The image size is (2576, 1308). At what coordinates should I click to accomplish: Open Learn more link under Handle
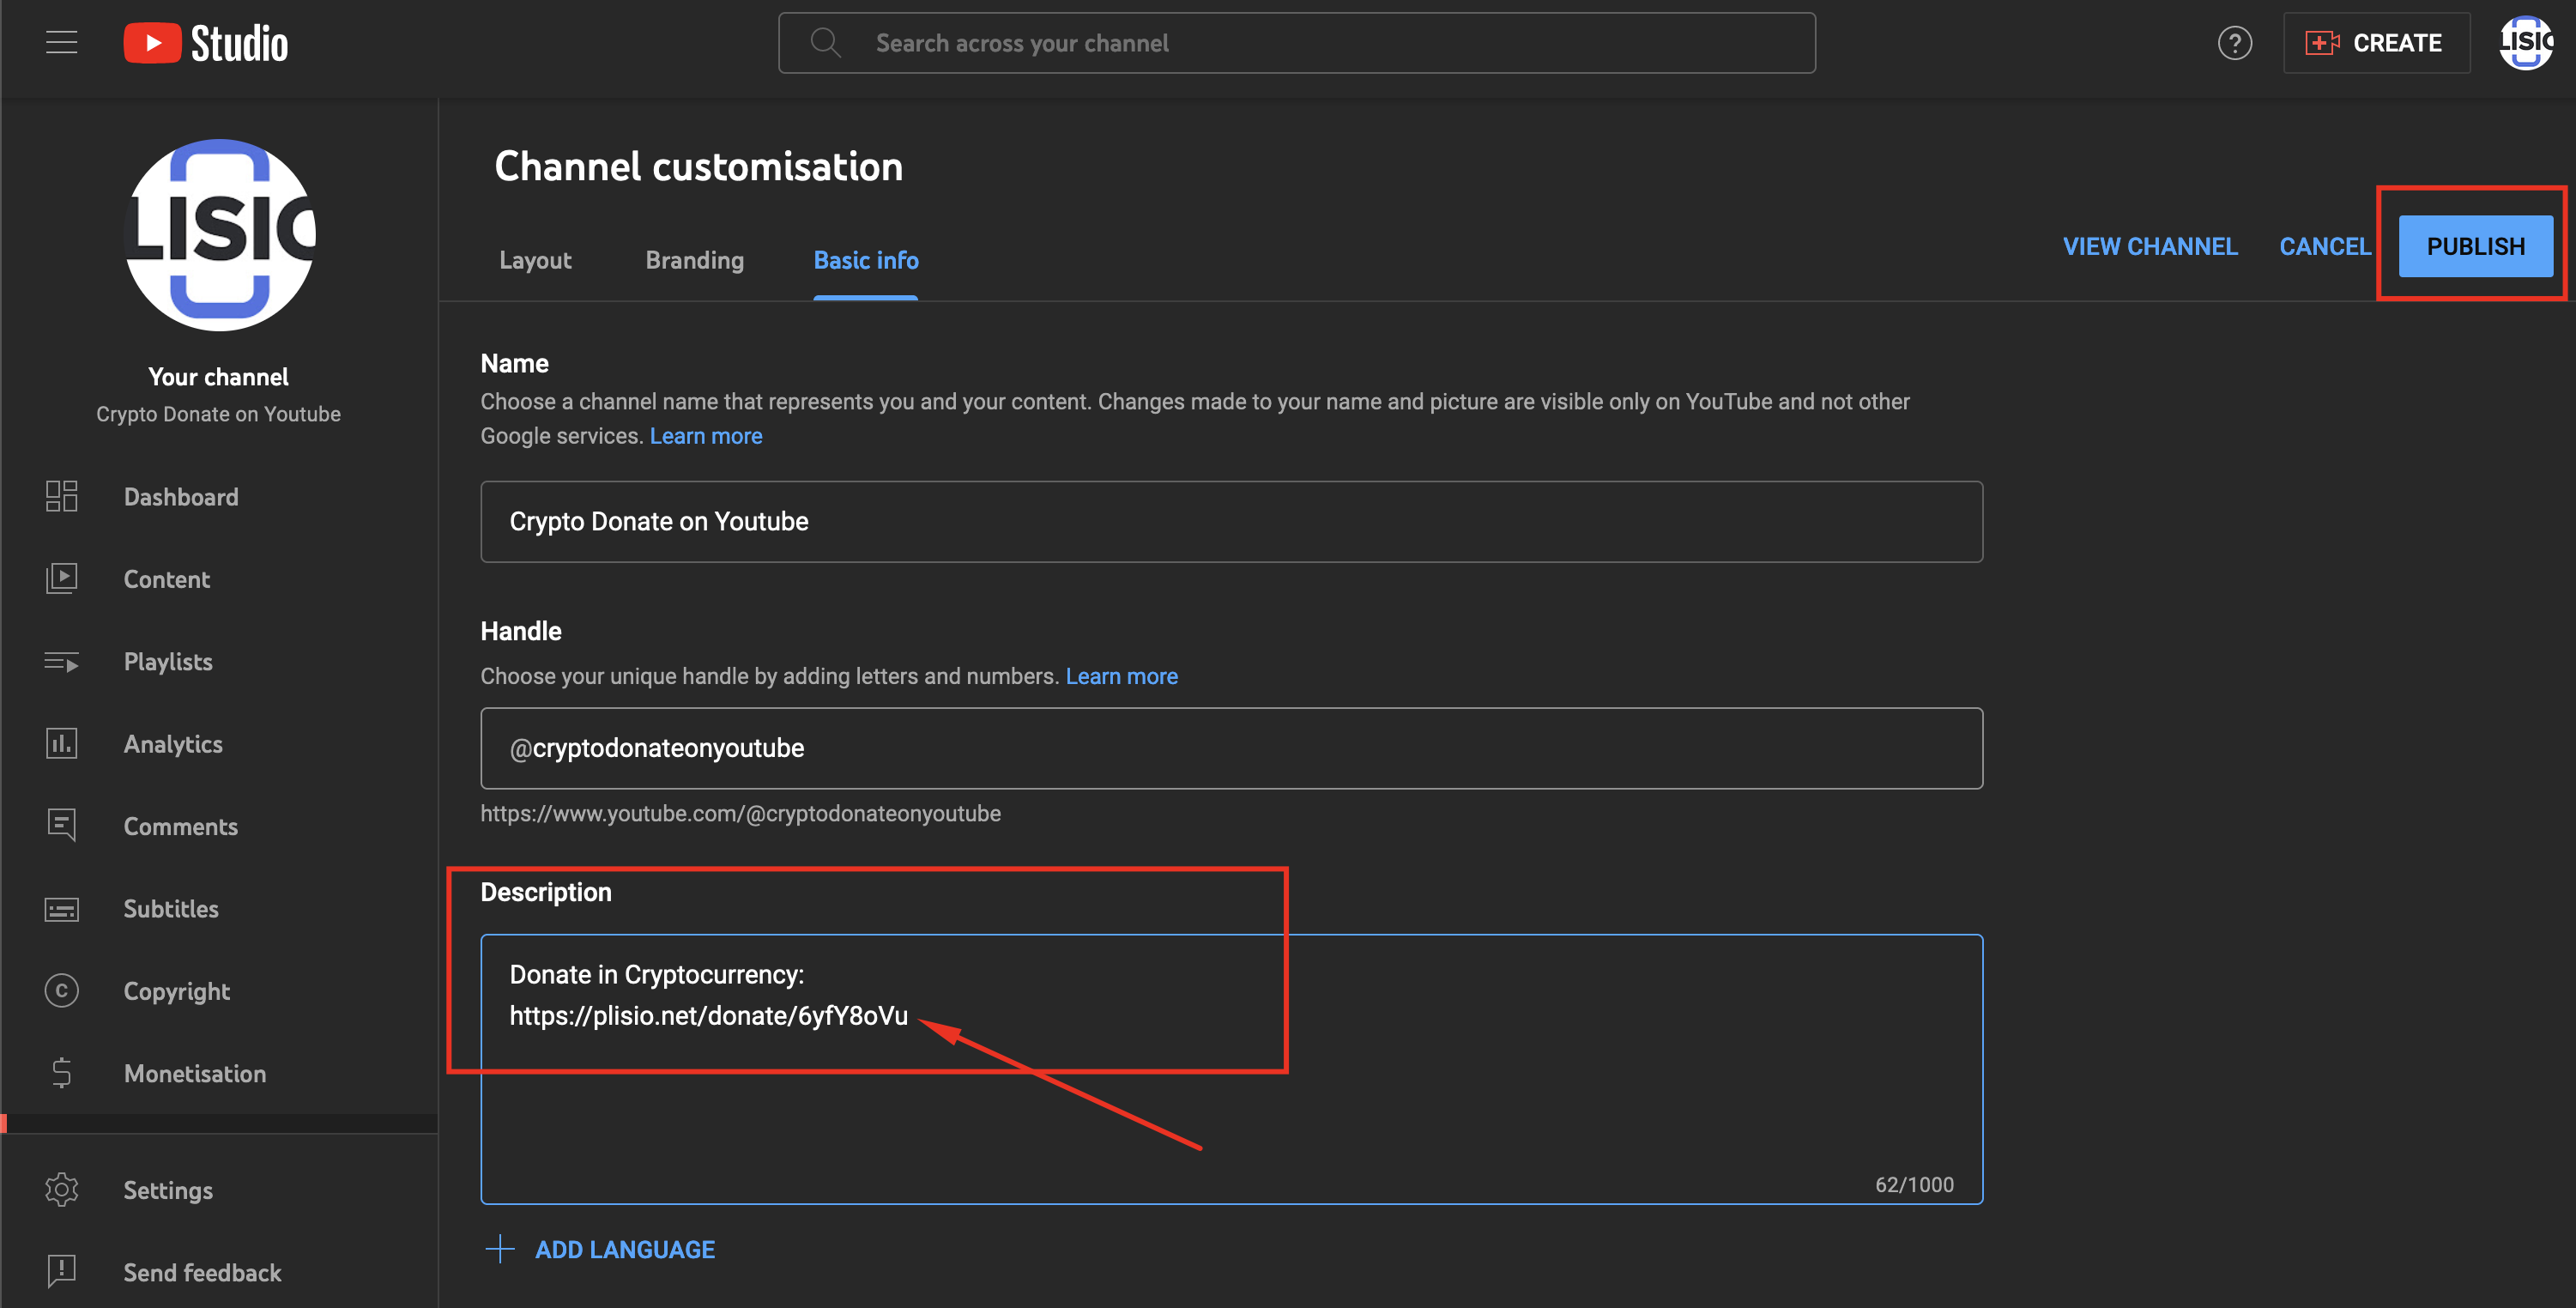[x=1121, y=676]
